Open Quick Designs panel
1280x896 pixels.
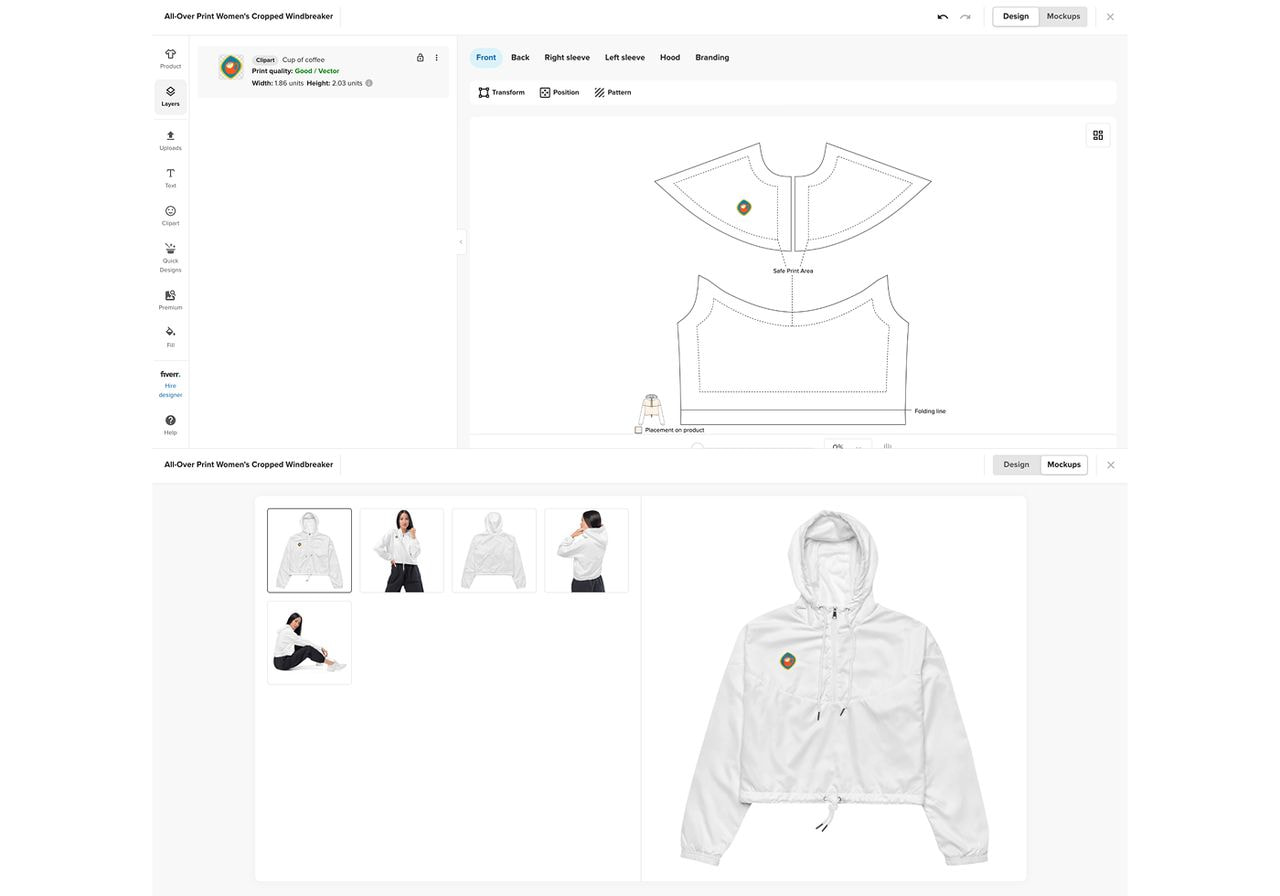tap(170, 258)
